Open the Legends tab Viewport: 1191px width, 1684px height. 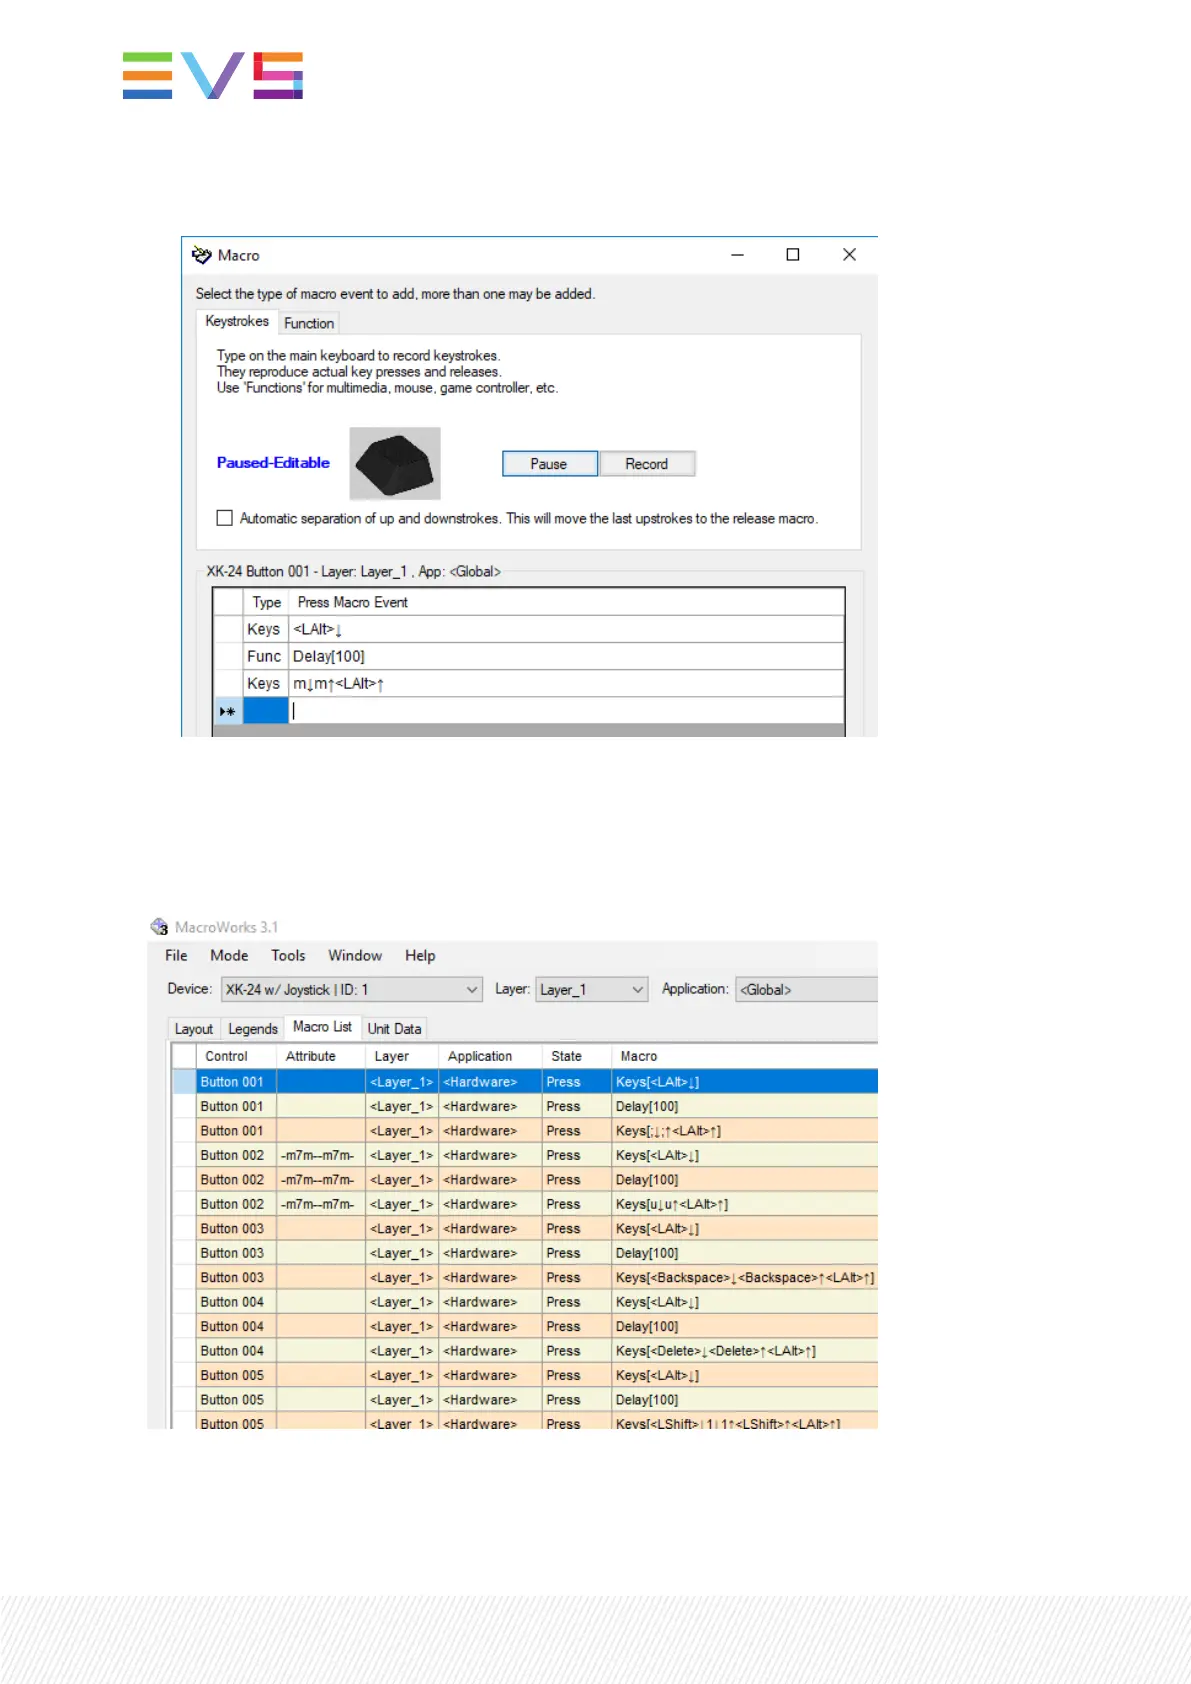[253, 1029]
